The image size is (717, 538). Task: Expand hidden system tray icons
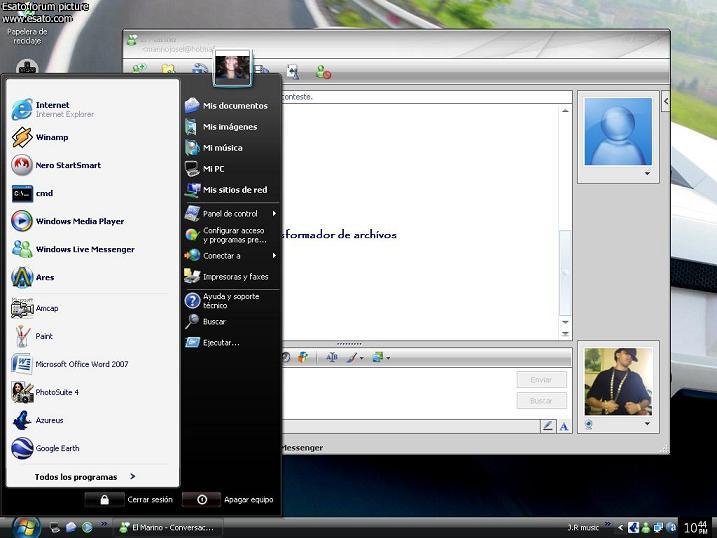(x=620, y=527)
